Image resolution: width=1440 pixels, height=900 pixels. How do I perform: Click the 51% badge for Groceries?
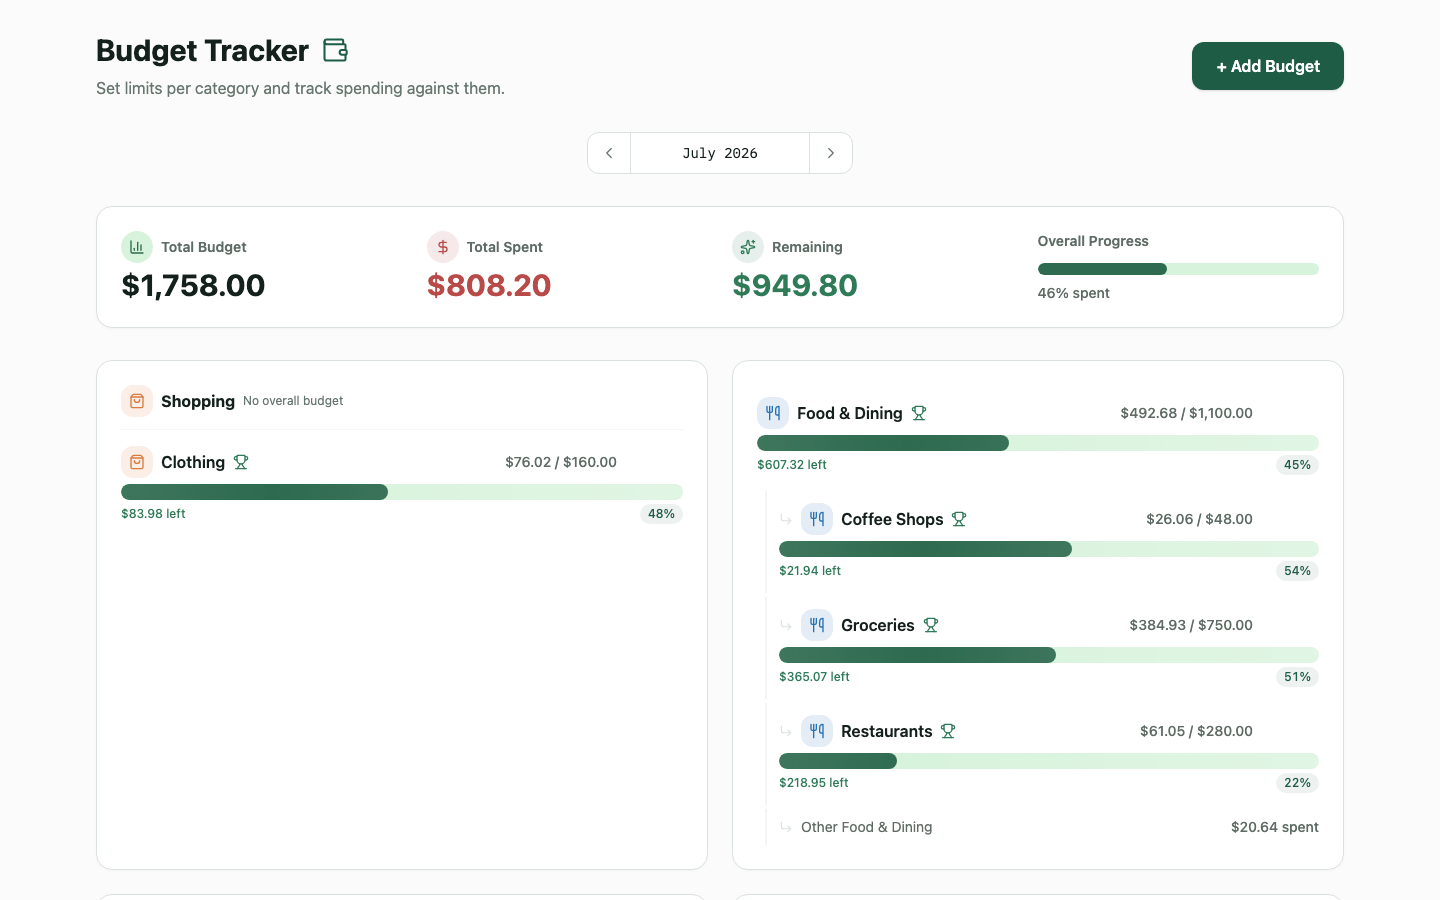coord(1297,677)
